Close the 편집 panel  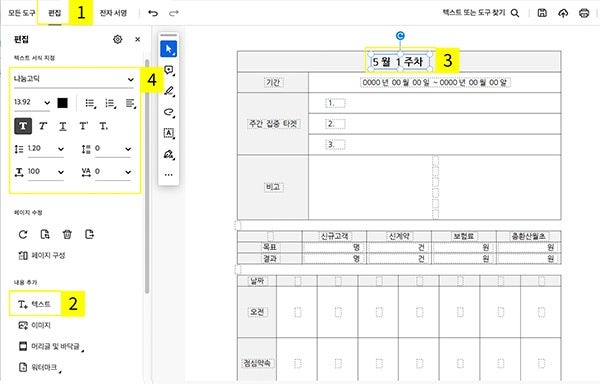click(x=138, y=39)
